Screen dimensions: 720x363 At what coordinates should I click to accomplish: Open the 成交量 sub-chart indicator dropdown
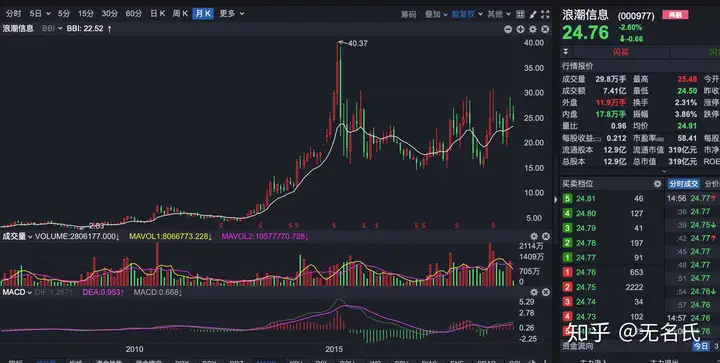click(17, 236)
